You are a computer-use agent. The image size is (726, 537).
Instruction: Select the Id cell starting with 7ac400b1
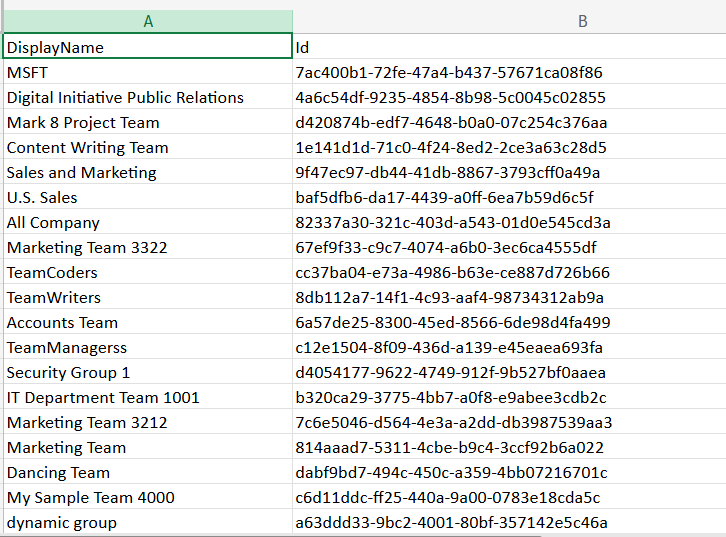[x=510, y=72]
